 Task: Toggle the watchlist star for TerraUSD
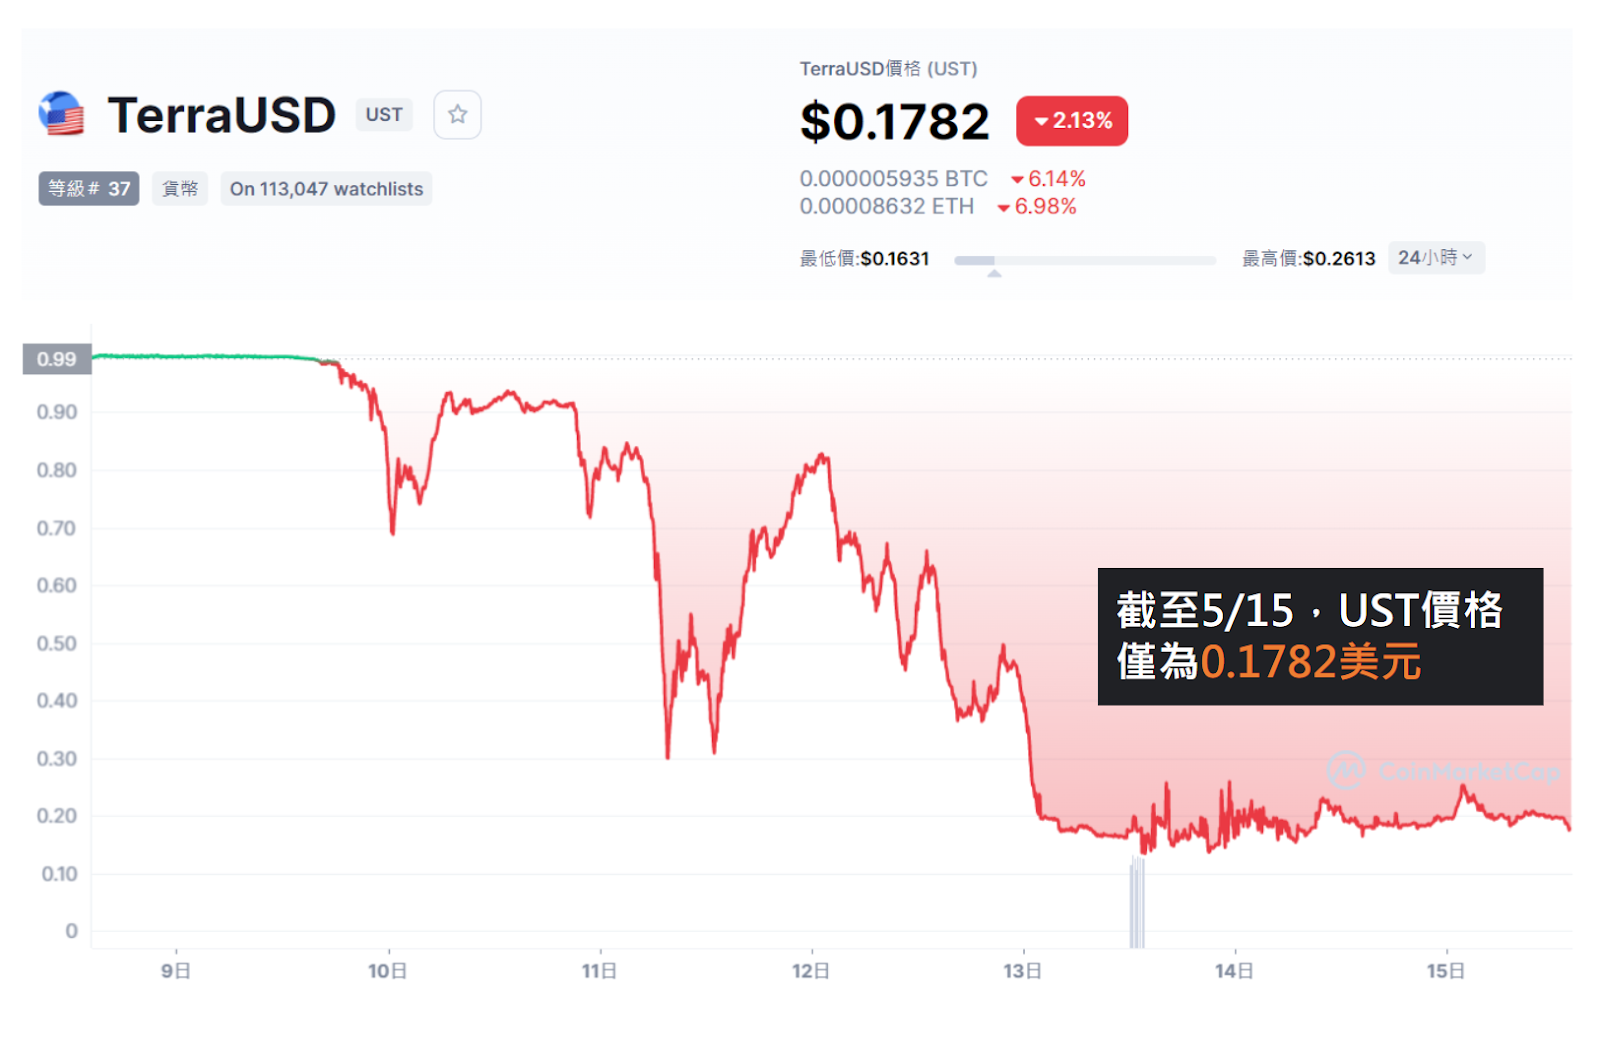[x=457, y=114]
